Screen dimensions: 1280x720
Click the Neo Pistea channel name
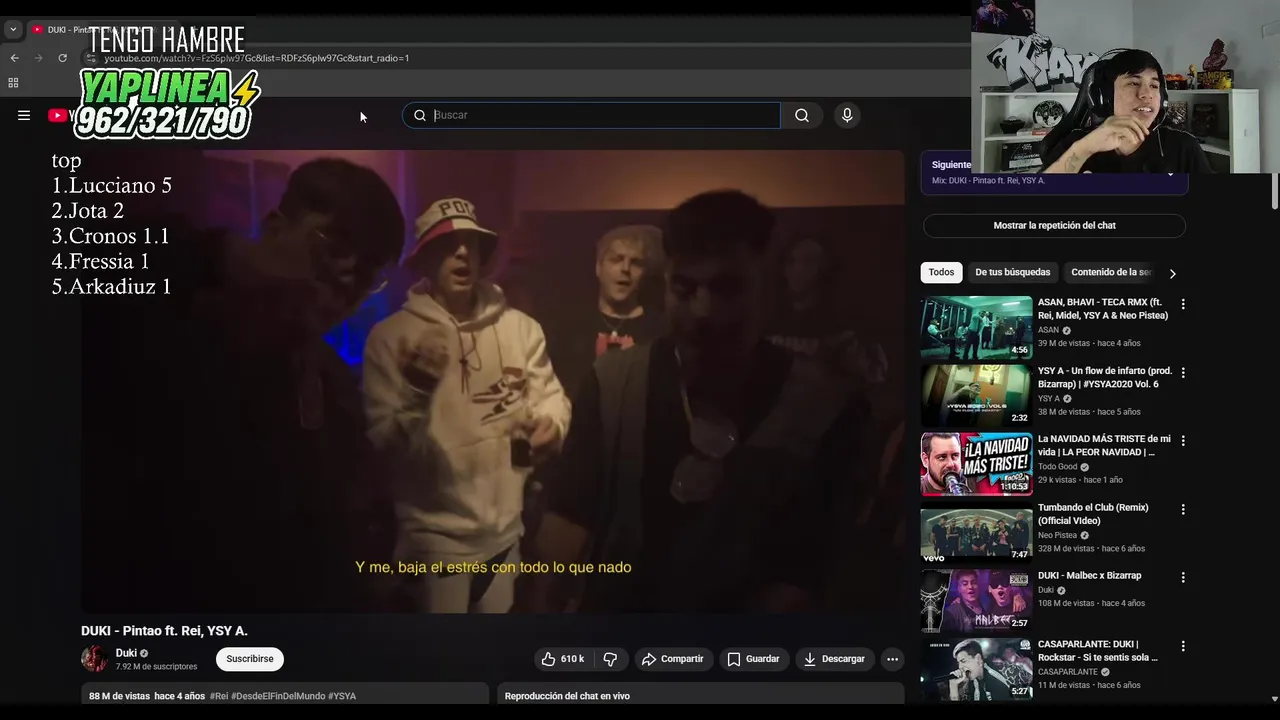[1057, 535]
